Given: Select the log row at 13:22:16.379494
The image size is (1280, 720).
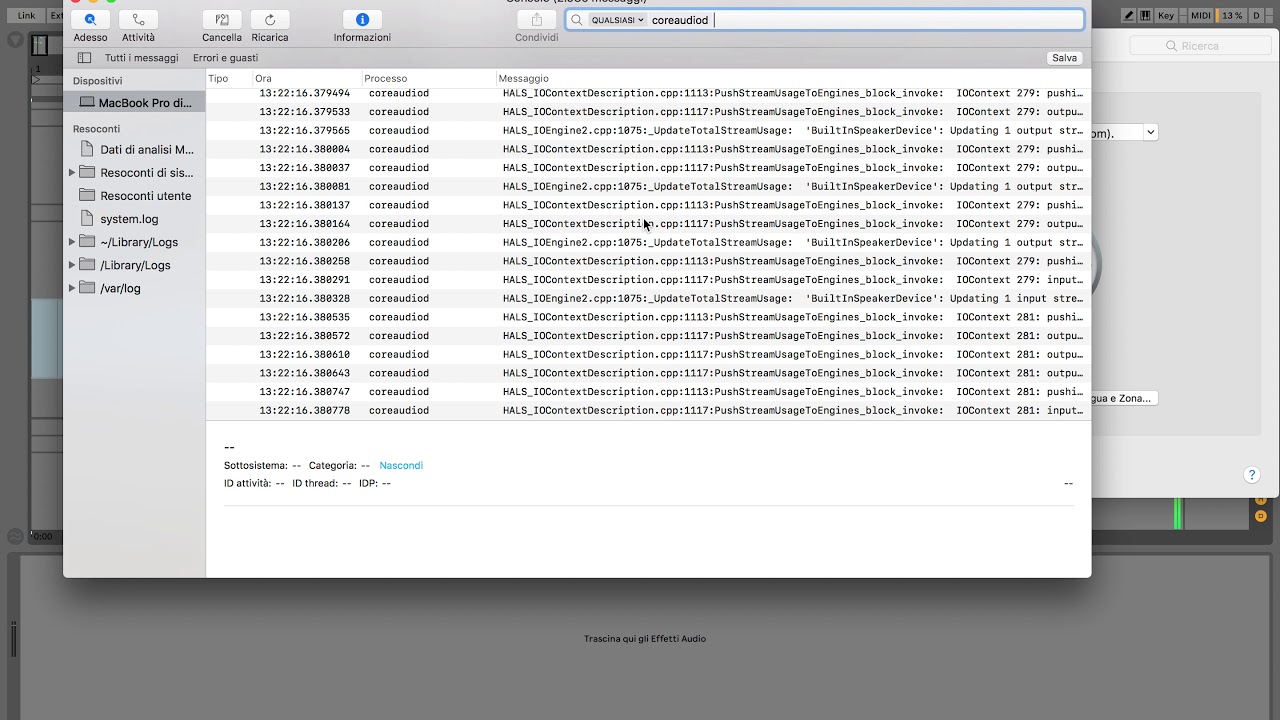Looking at the screenshot, I should pyautogui.click(x=648, y=93).
